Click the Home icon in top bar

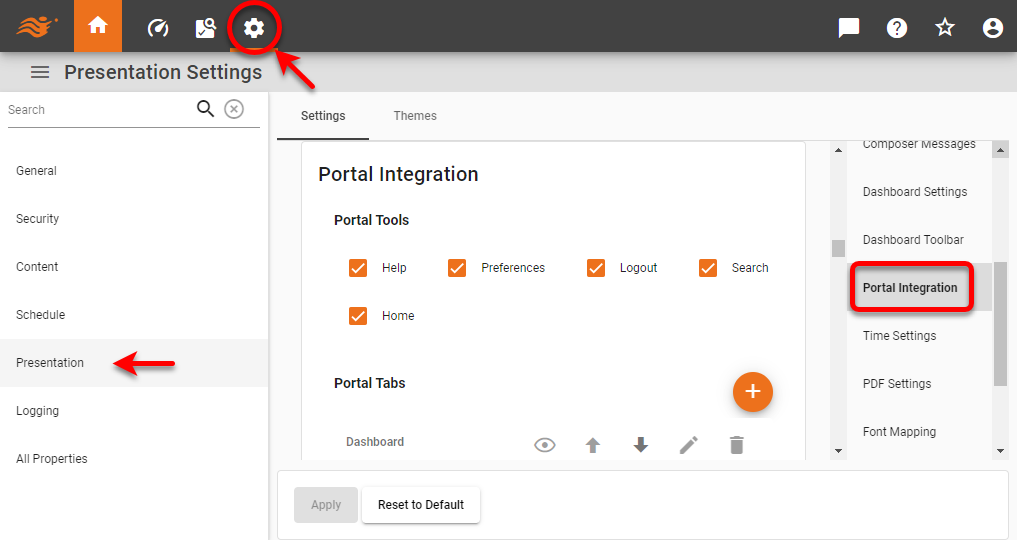point(98,27)
